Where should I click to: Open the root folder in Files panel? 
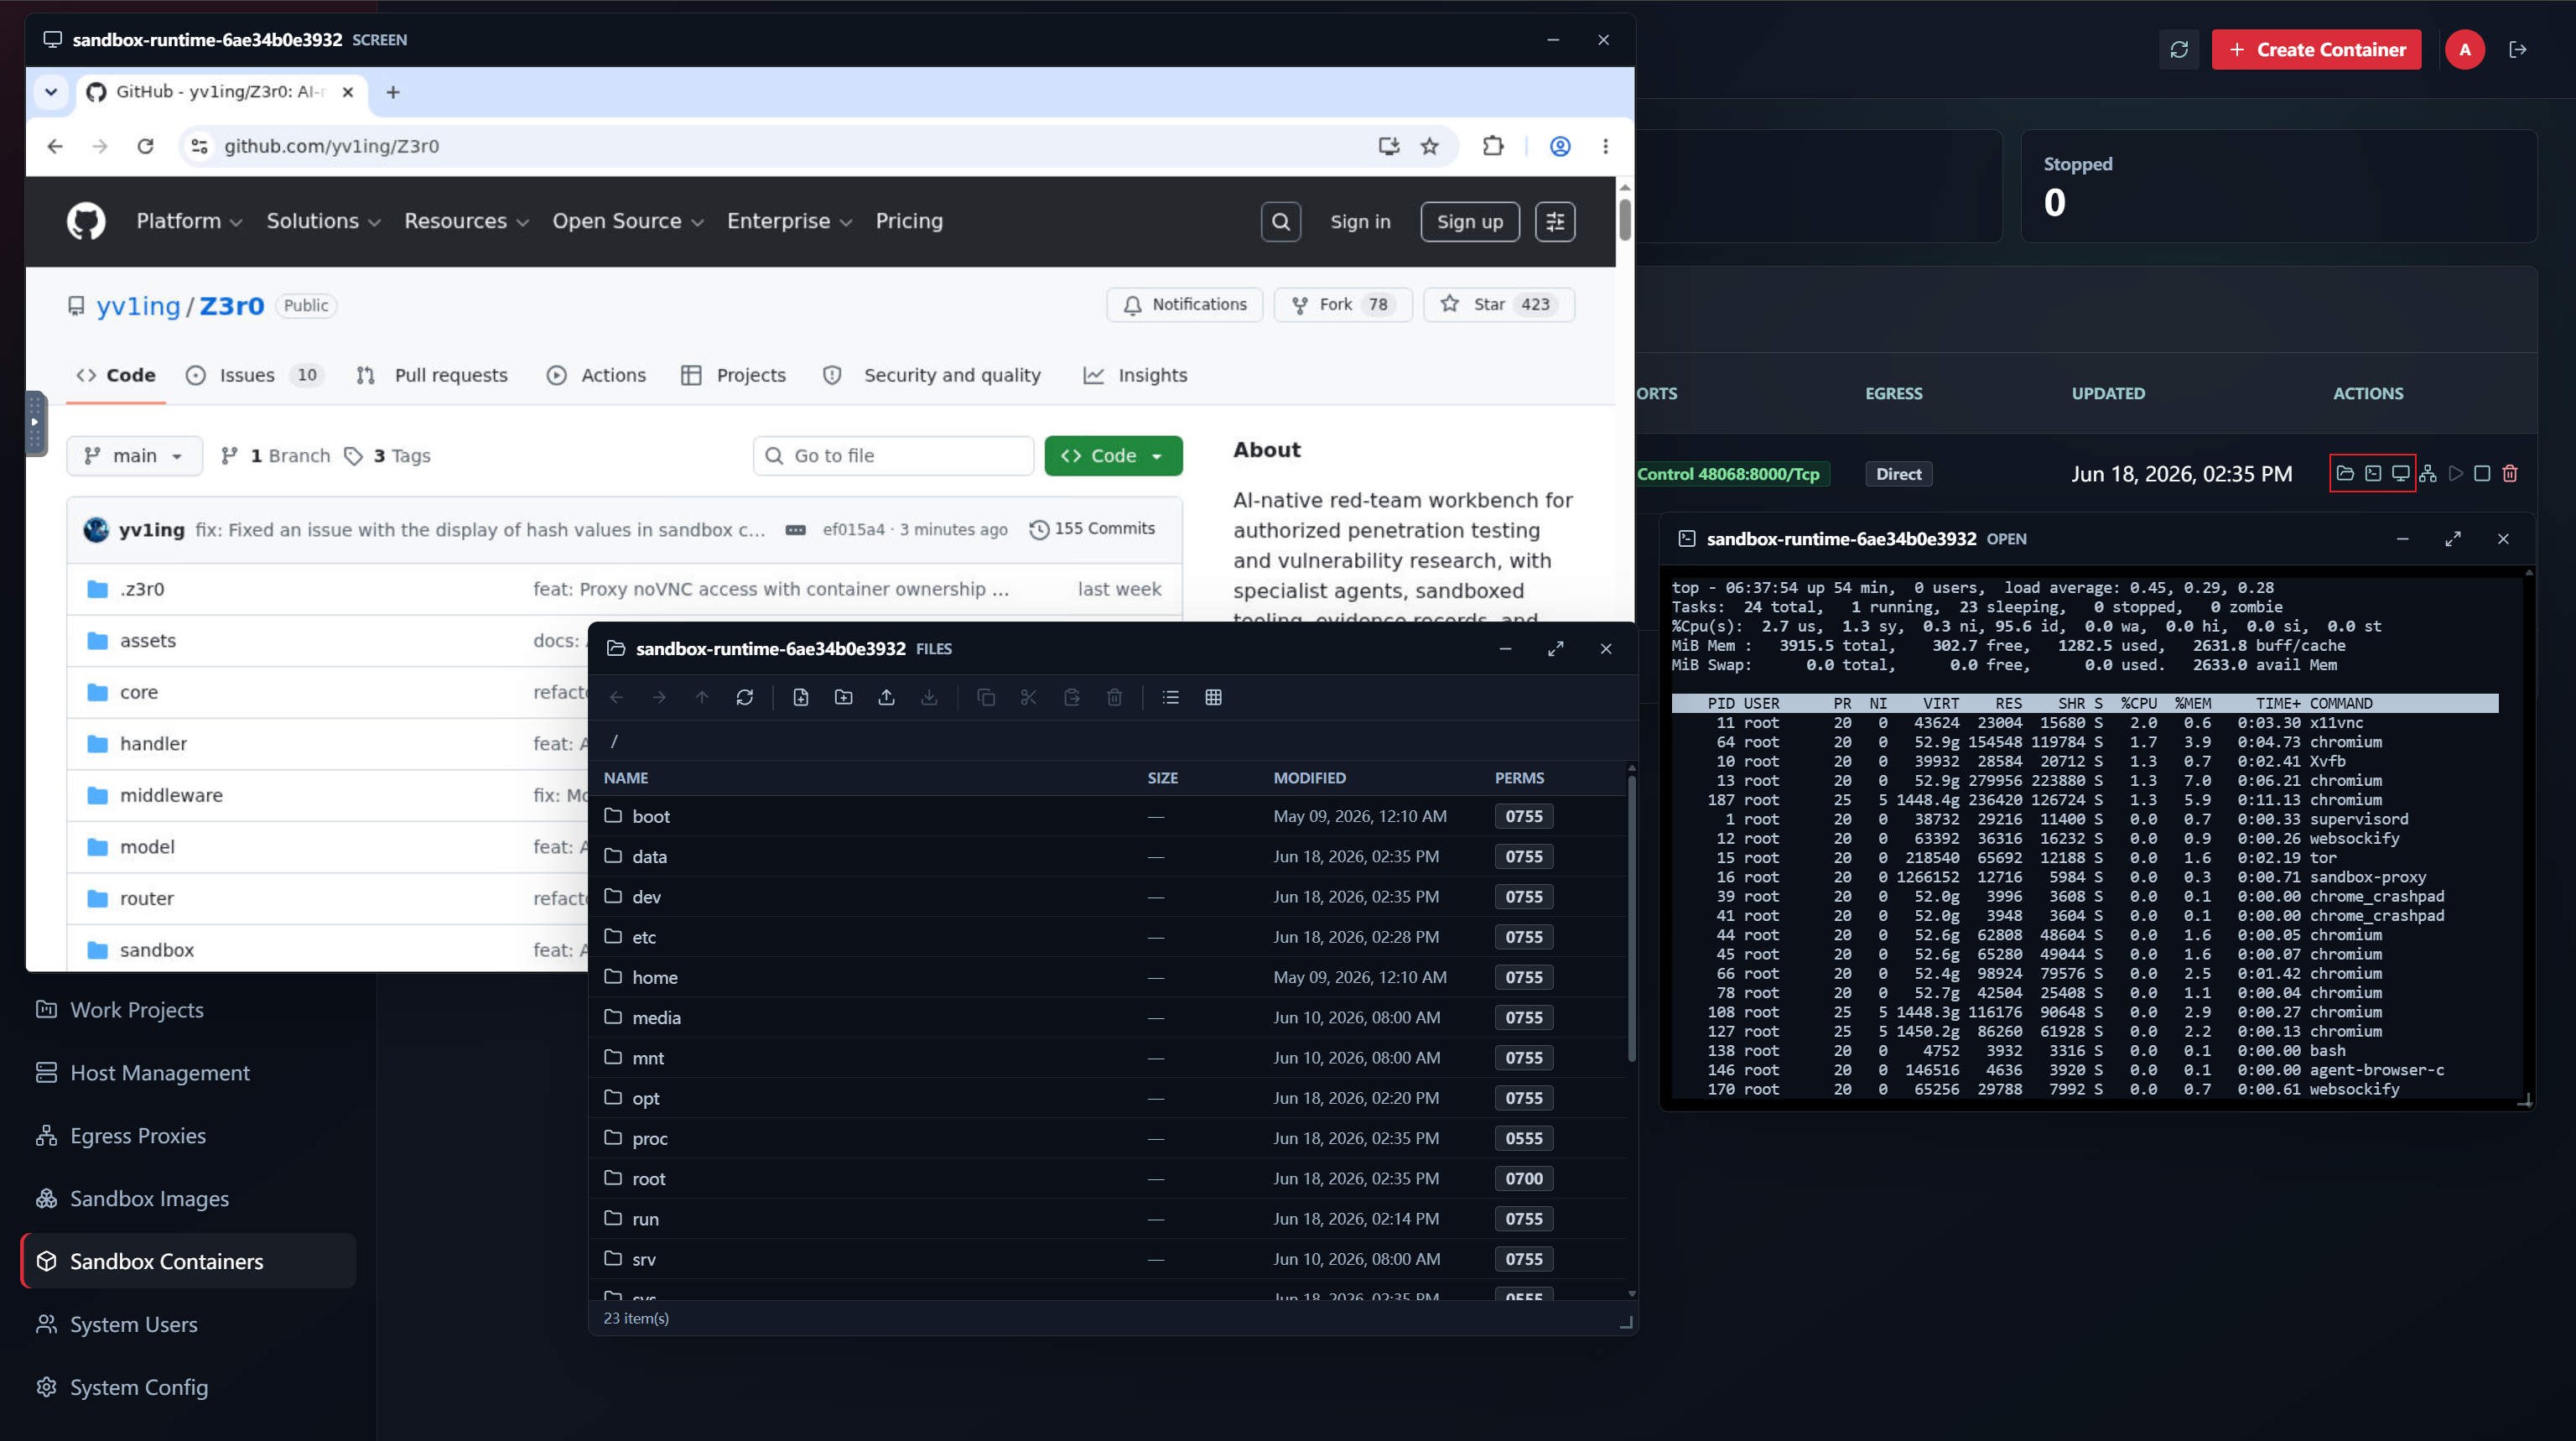[x=1106, y=1179]
